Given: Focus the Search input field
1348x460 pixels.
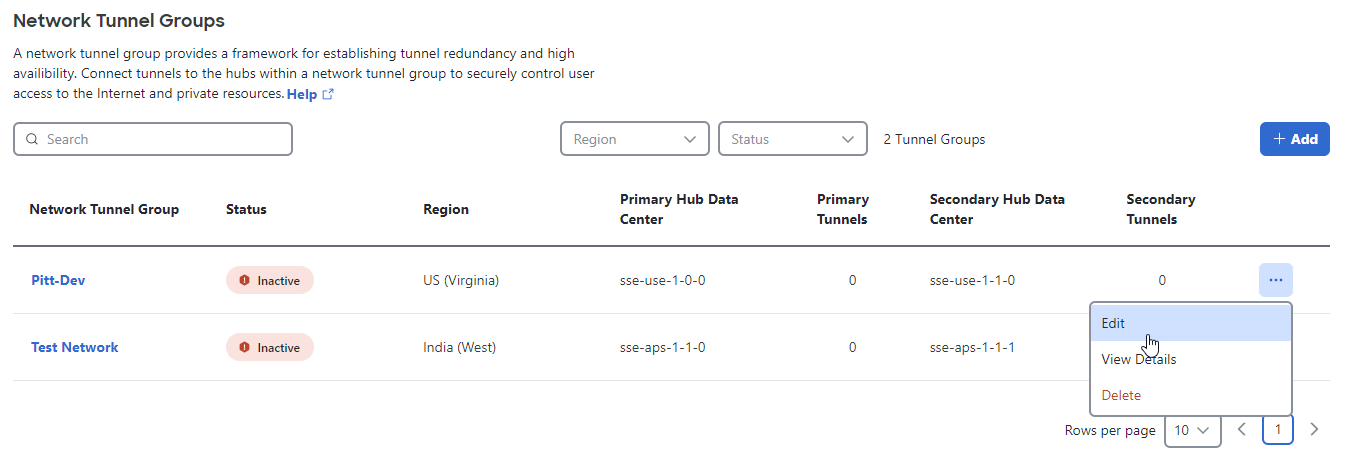Looking at the screenshot, I should (153, 139).
